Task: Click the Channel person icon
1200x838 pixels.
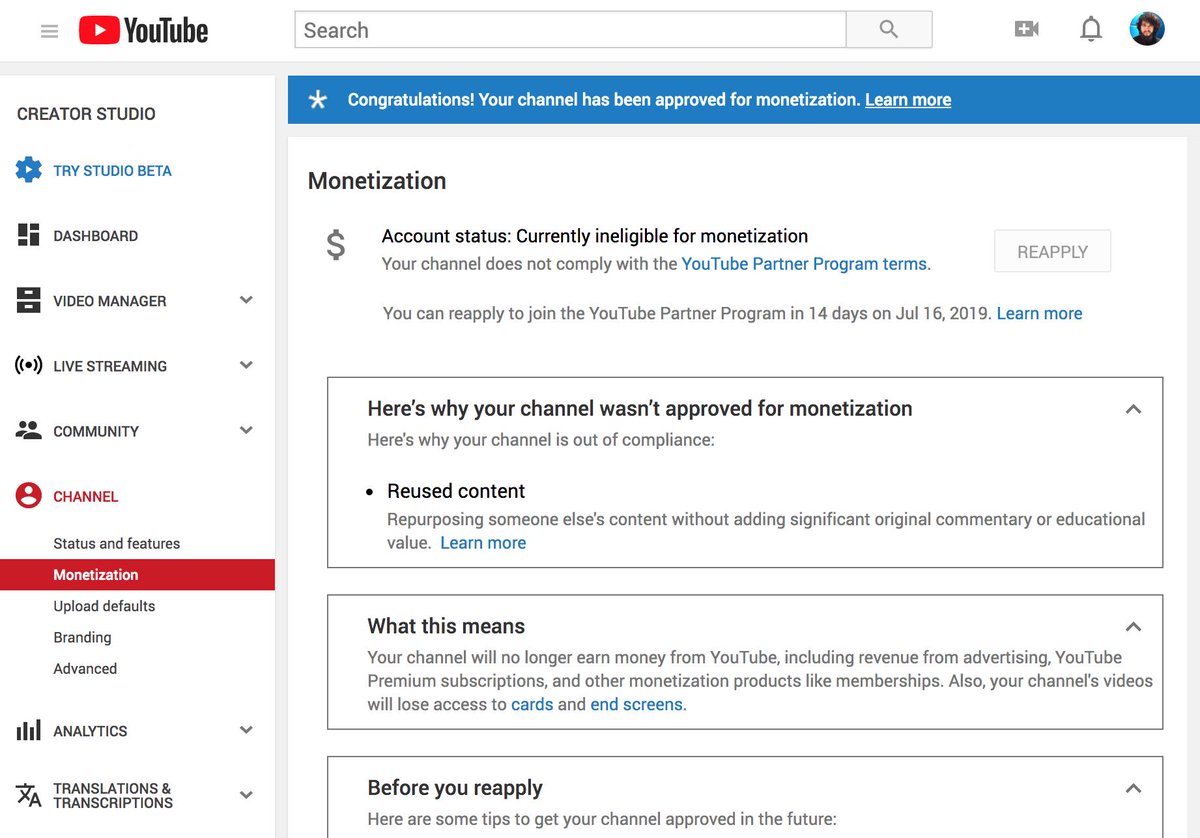Action: pyautogui.click(x=28, y=496)
